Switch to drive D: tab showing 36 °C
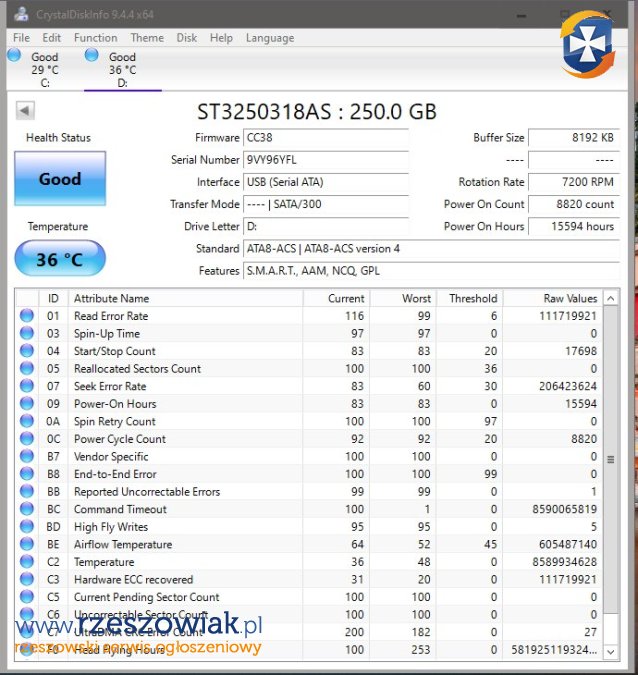Image resolution: width=638 pixels, height=675 pixels. tap(123, 69)
